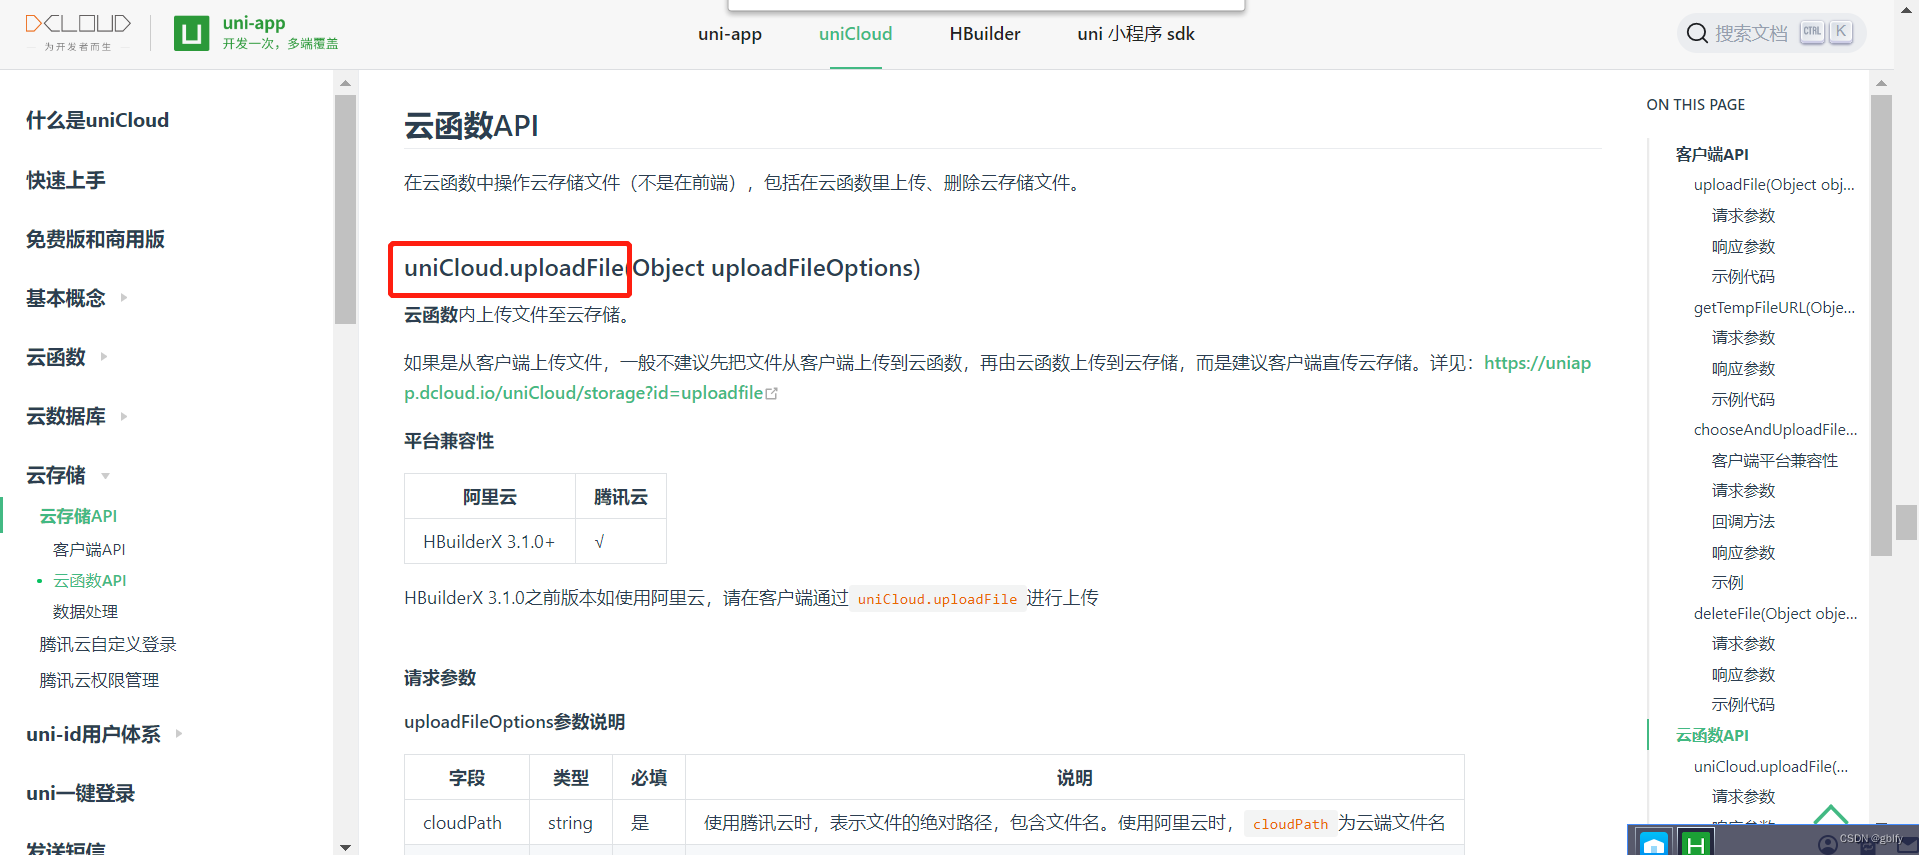Image resolution: width=1919 pixels, height=855 pixels.
Task: Click the user account icon in taskbar
Action: (x=1827, y=845)
